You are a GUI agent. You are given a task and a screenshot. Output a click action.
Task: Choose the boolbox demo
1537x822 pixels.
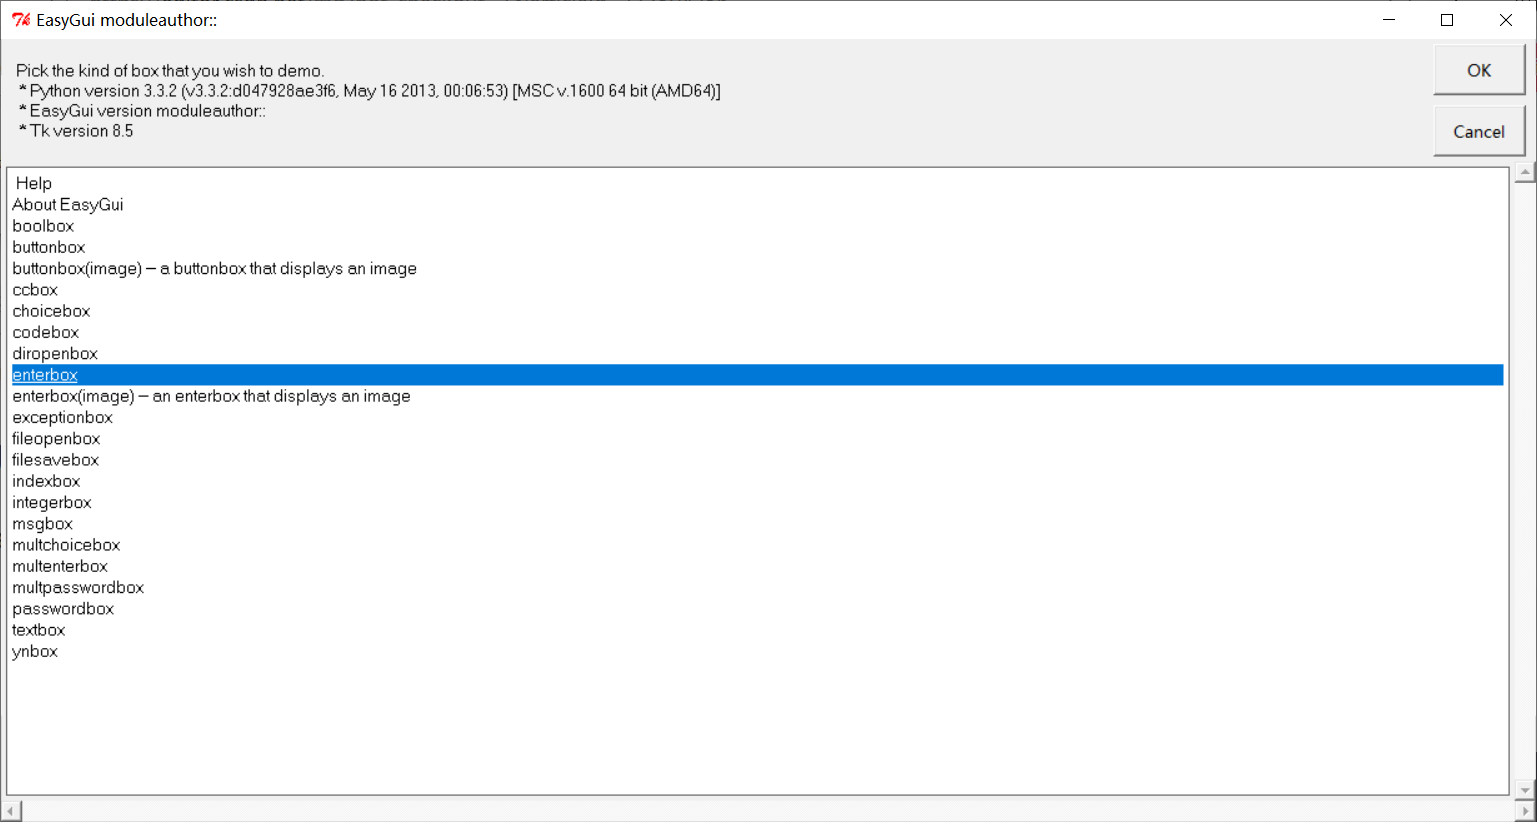point(43,226)
